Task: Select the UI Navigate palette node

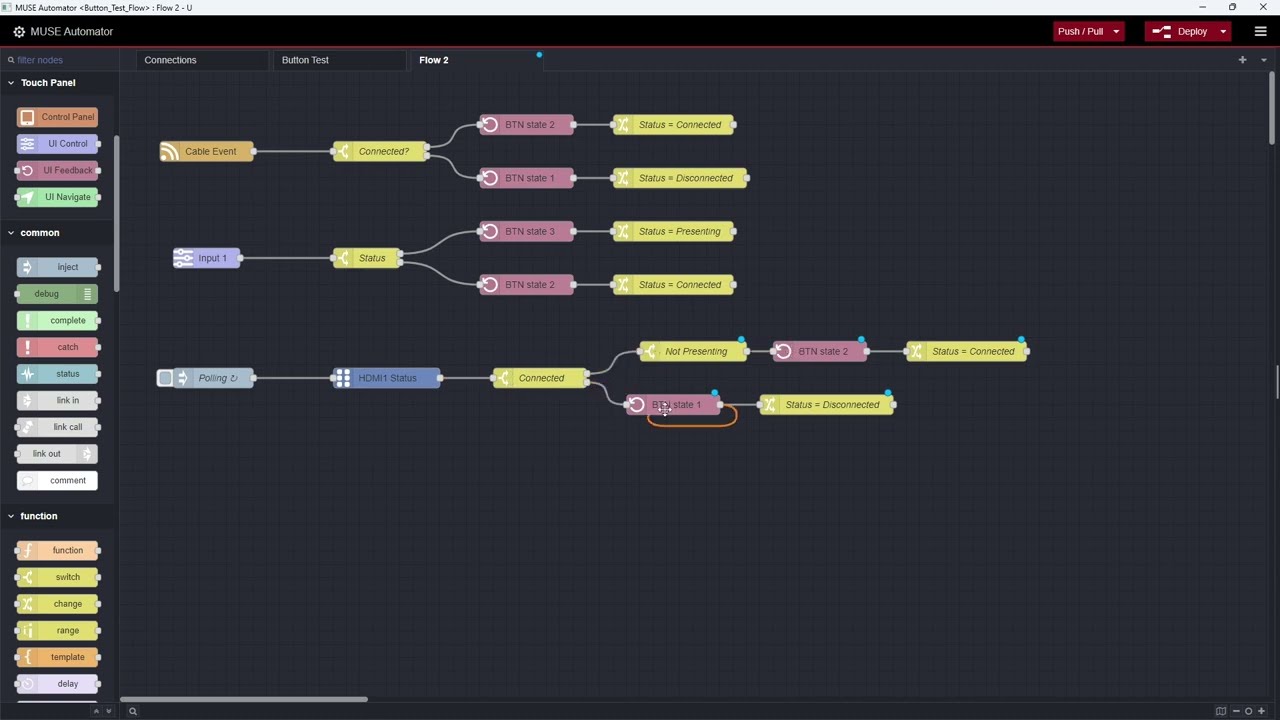Action: tap(57, 197)
